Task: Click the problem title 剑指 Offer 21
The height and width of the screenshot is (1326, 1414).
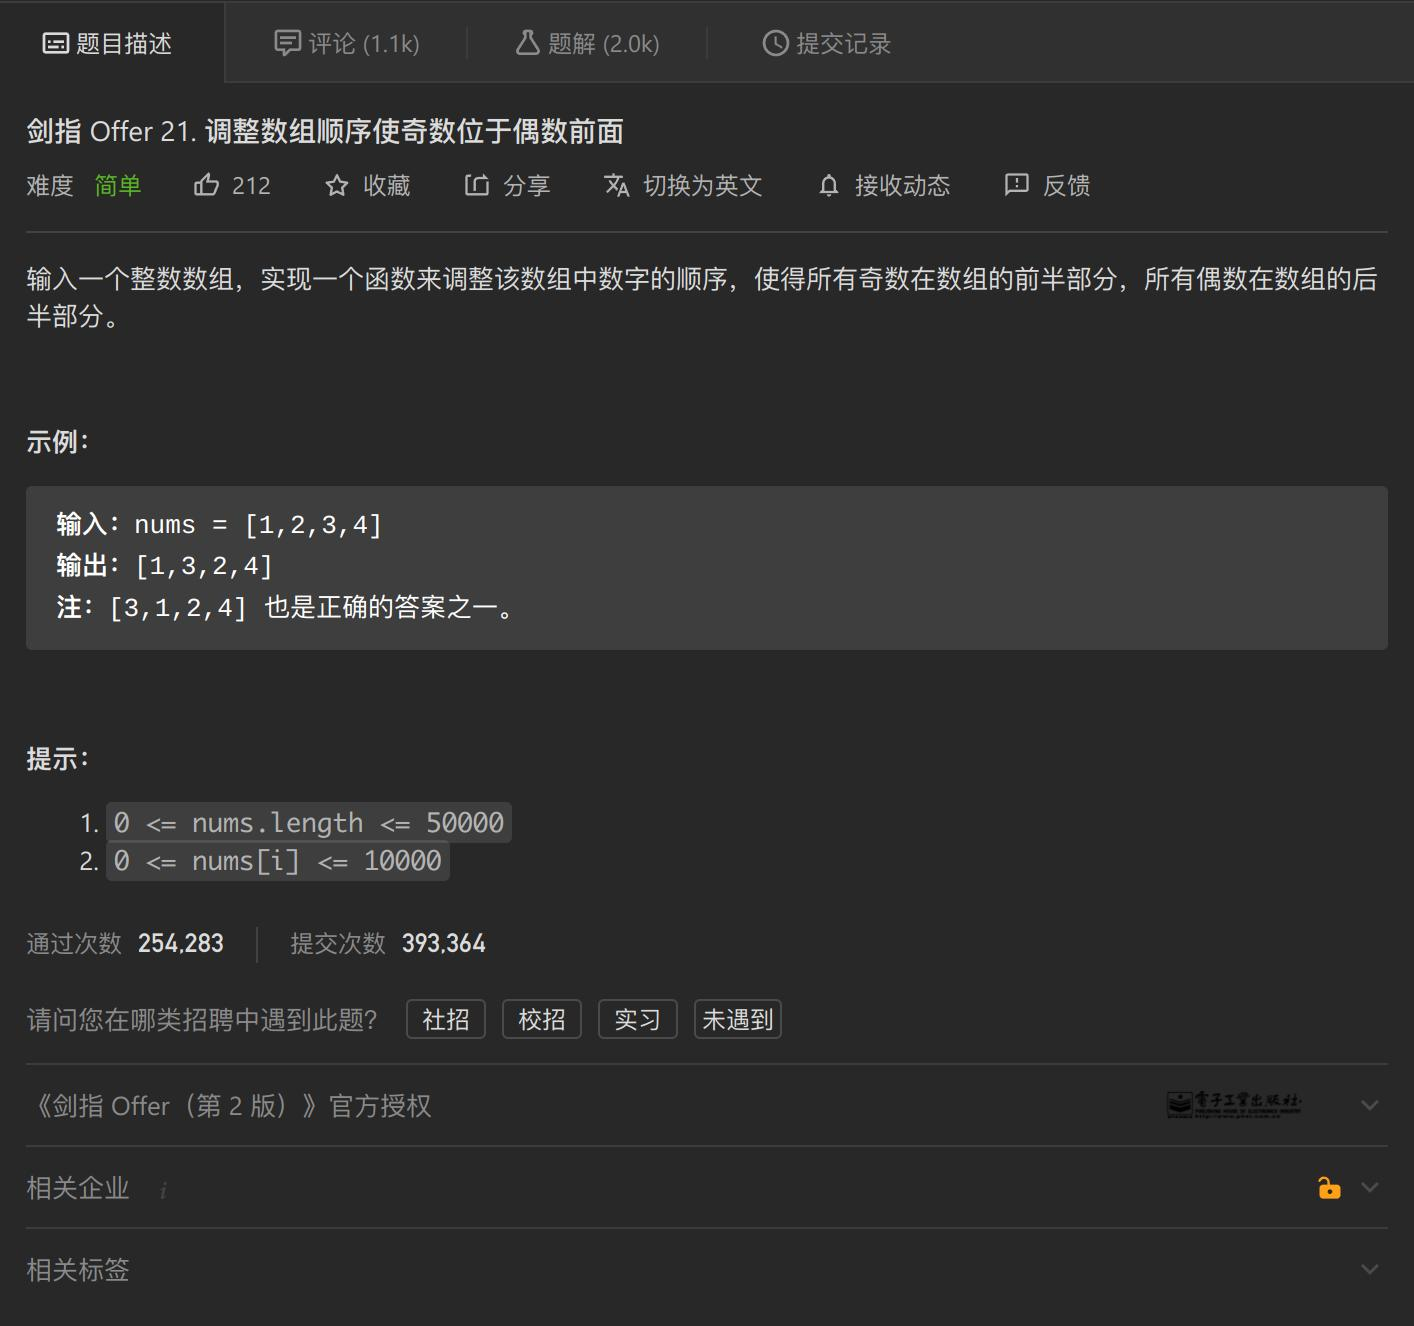Action: coord(325,131)
